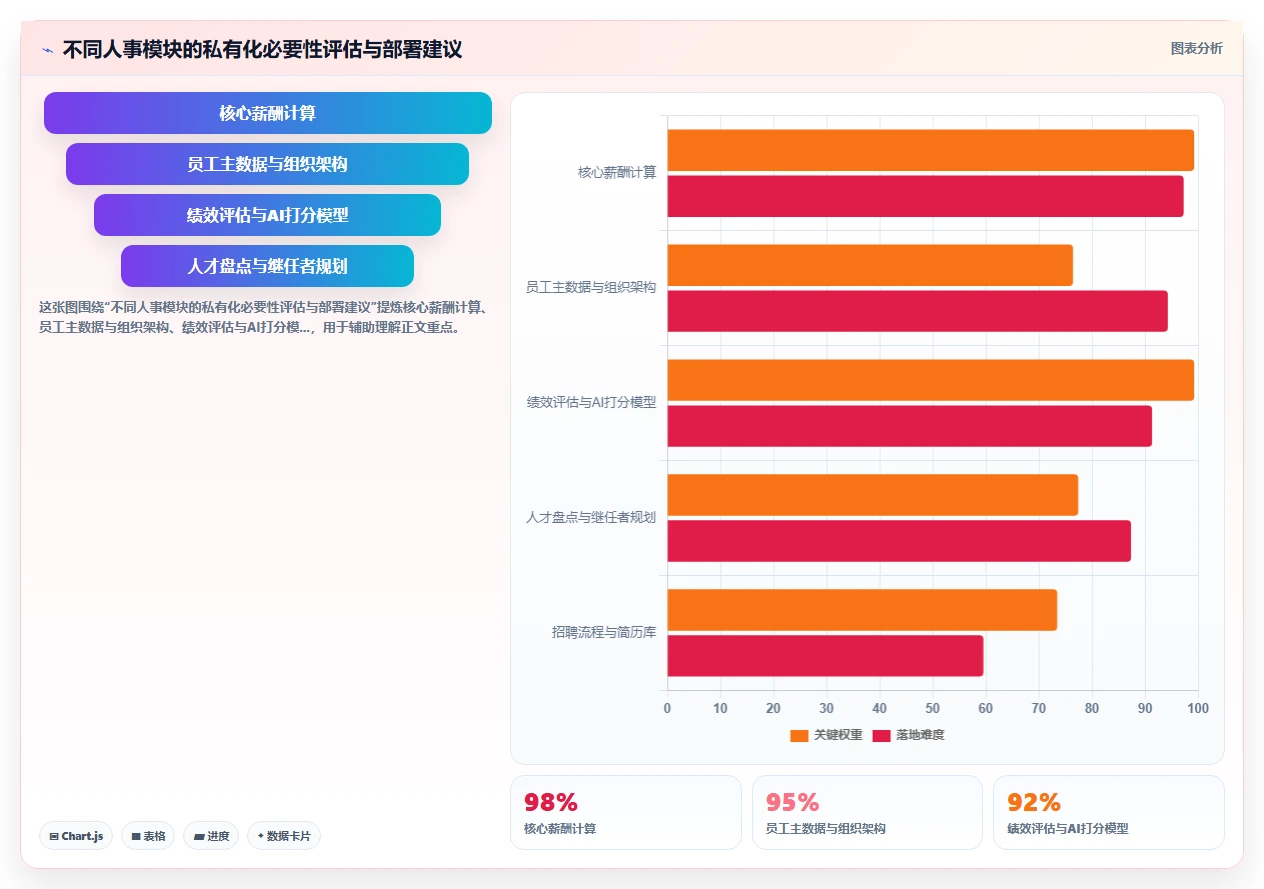Toggle the 关键权重 legend item

pyautogui.click(x=826, y=735)
